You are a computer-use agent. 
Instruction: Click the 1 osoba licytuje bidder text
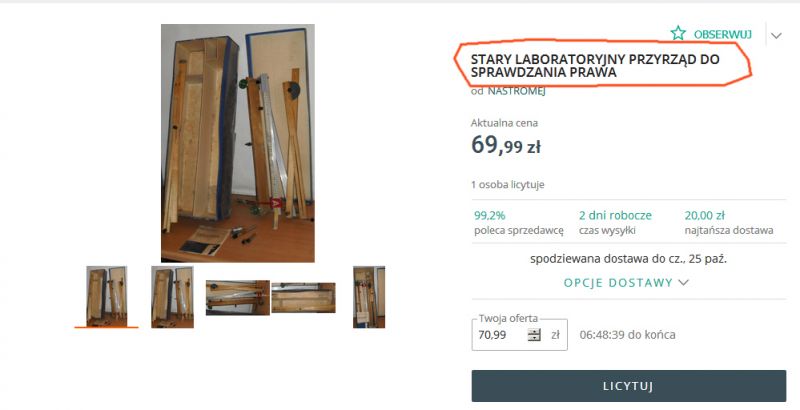508,185
